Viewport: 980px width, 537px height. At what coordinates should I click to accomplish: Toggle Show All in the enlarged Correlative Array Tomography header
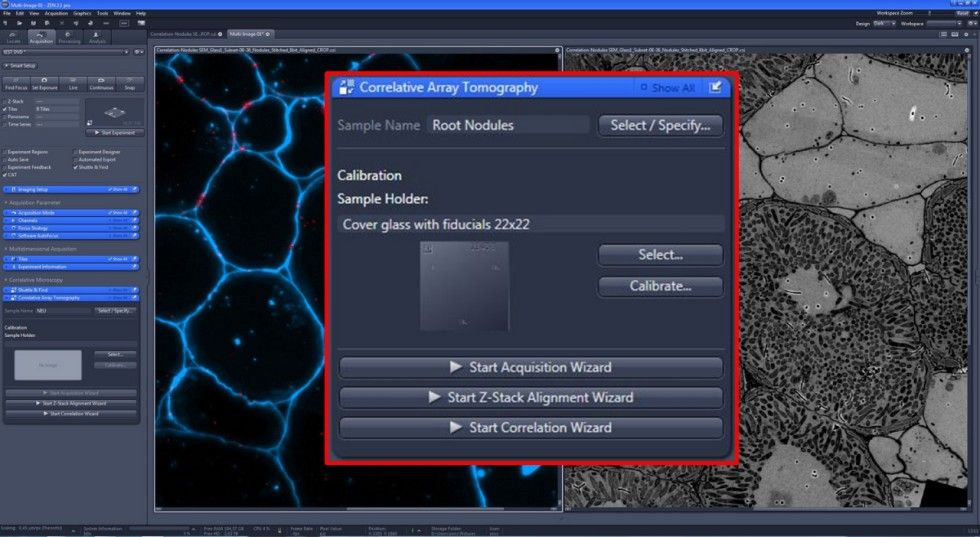coord(668,88)
